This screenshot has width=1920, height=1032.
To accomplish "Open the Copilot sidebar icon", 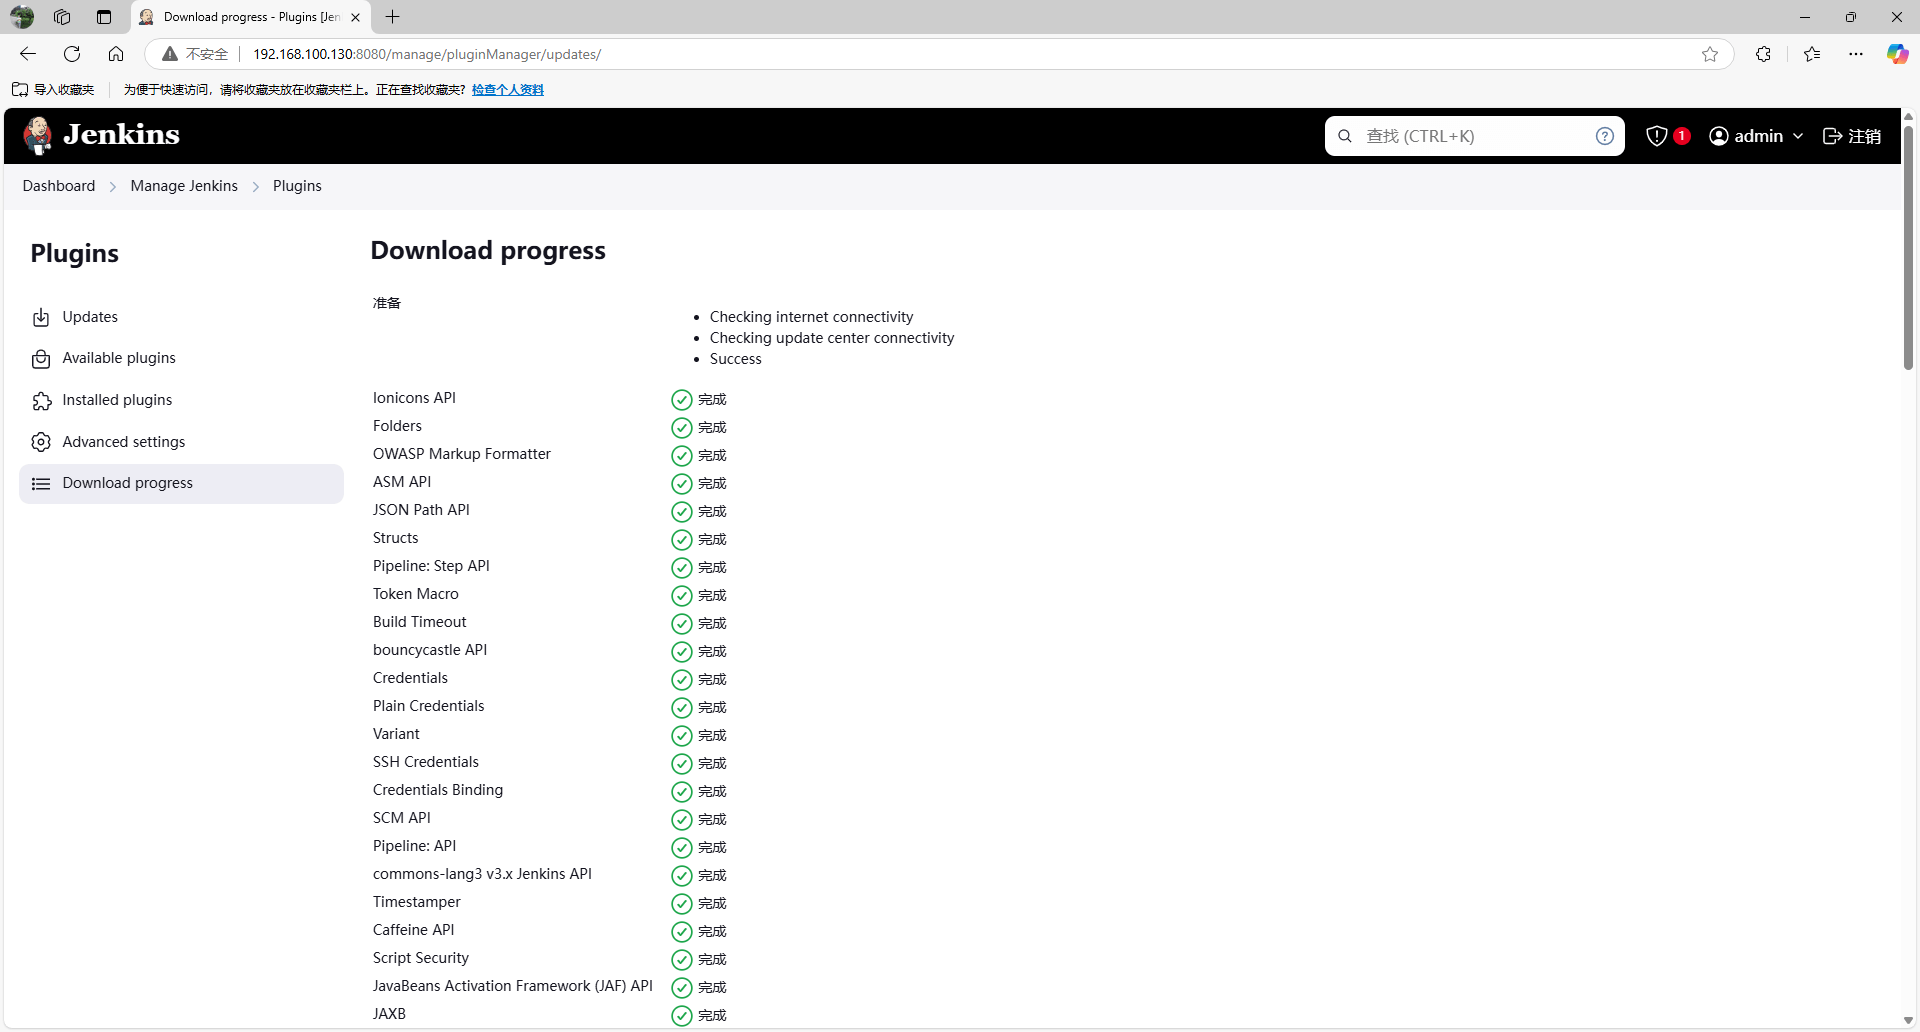I will [1896, 54].
